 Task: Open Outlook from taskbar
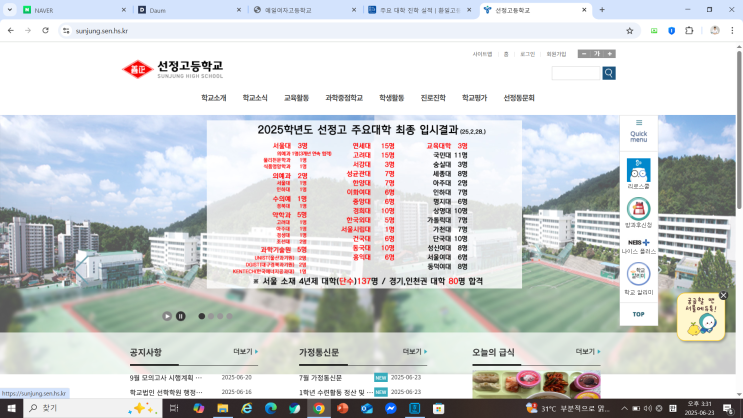point(367,408)
